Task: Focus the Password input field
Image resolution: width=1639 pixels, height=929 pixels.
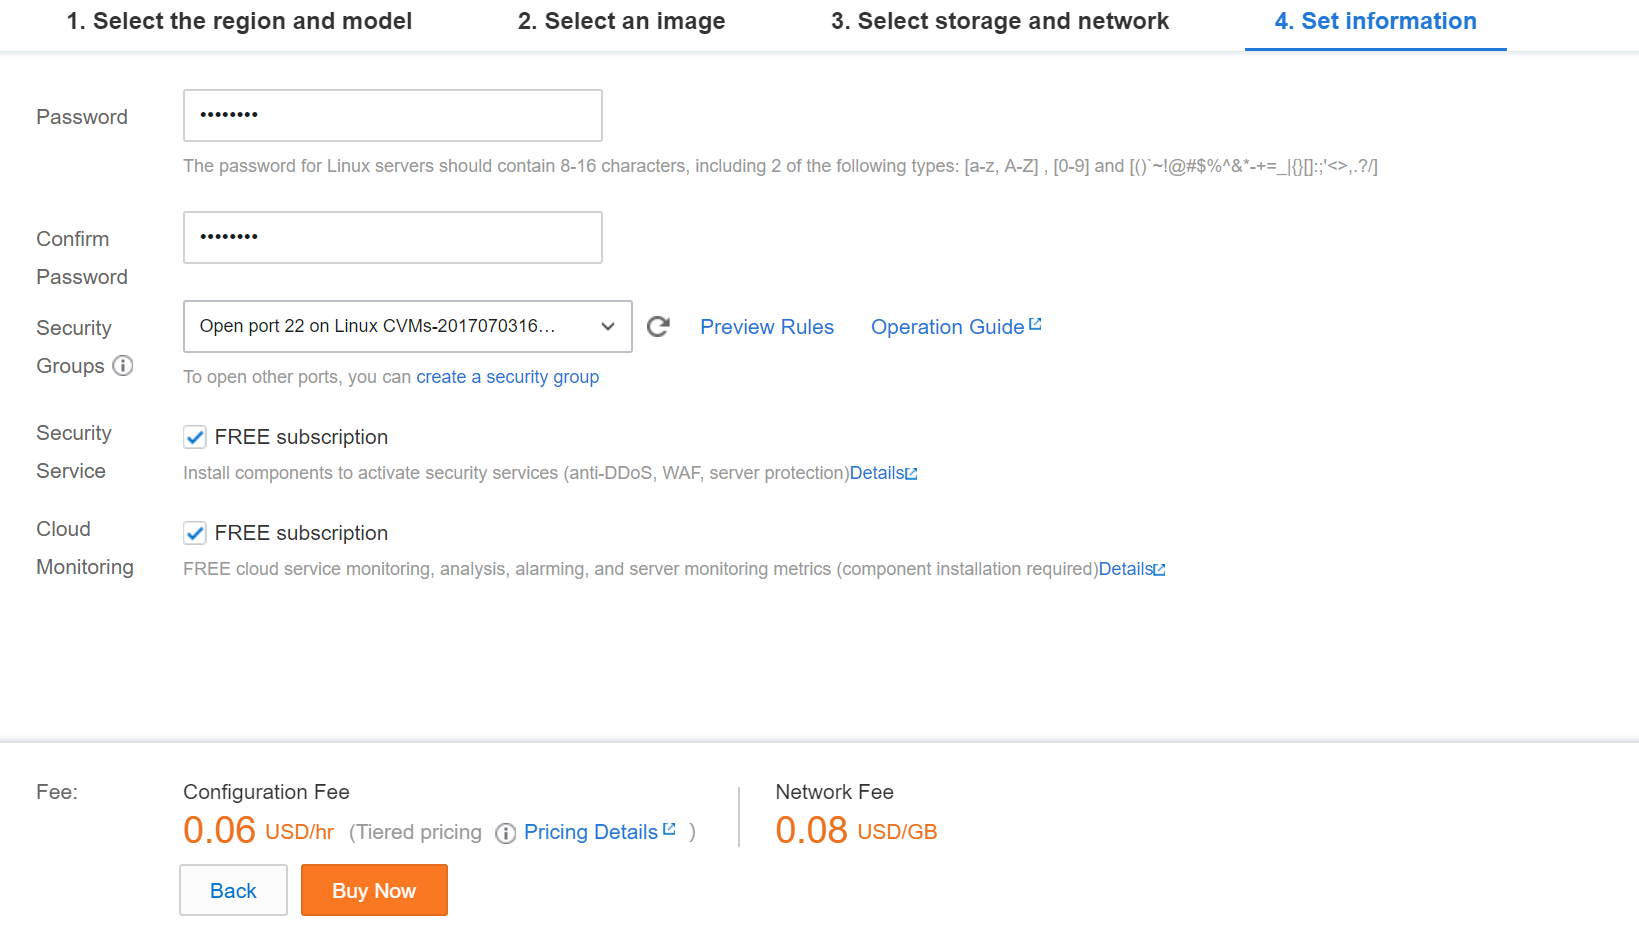Action: pyautogui.click(x=393, y=115)
